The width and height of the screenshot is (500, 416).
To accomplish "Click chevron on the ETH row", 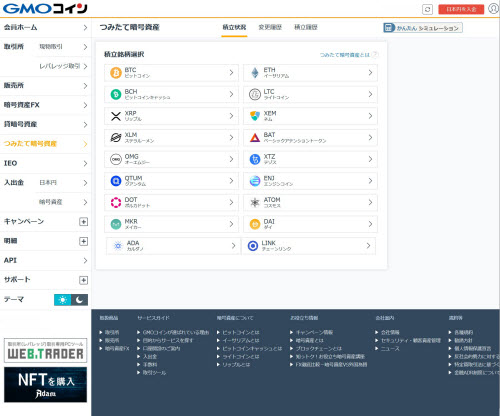I will pos(370,72).
